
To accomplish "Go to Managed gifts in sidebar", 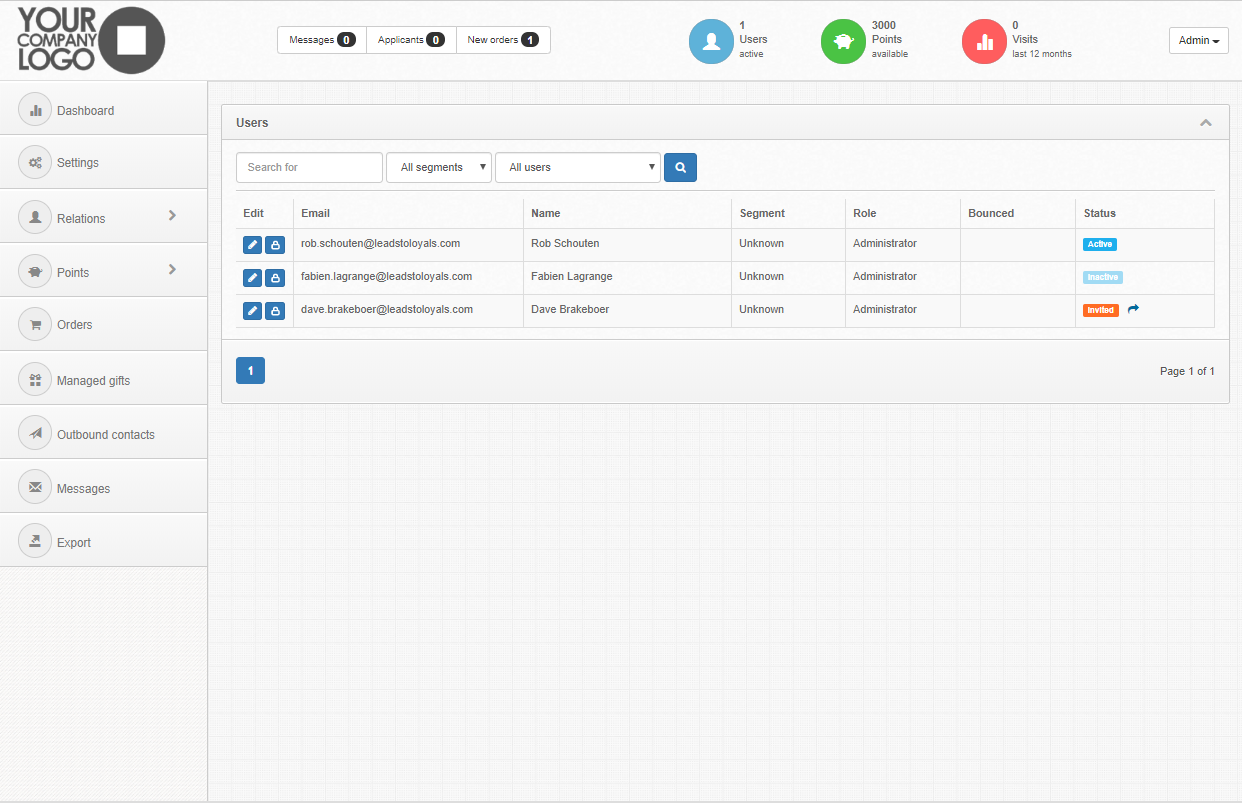I will (93, 381).
